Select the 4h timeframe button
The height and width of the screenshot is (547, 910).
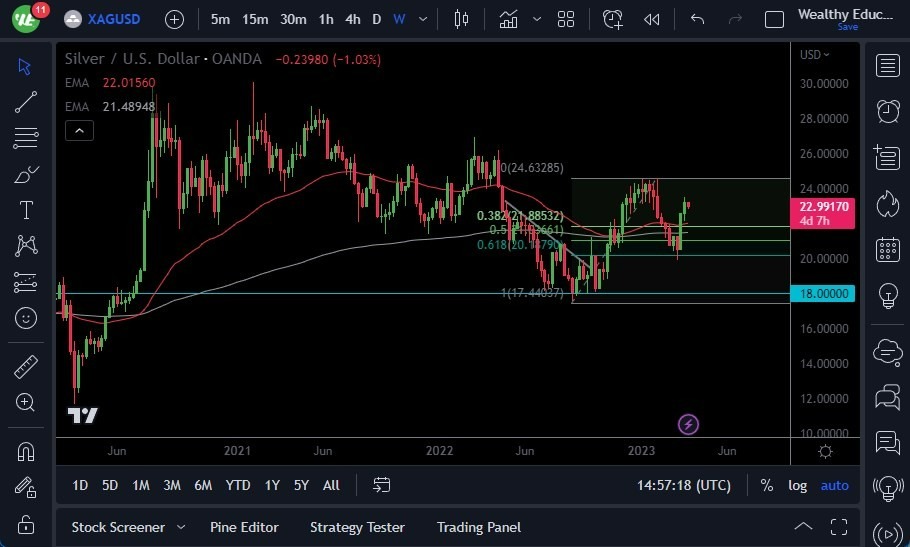coord(352,19)
